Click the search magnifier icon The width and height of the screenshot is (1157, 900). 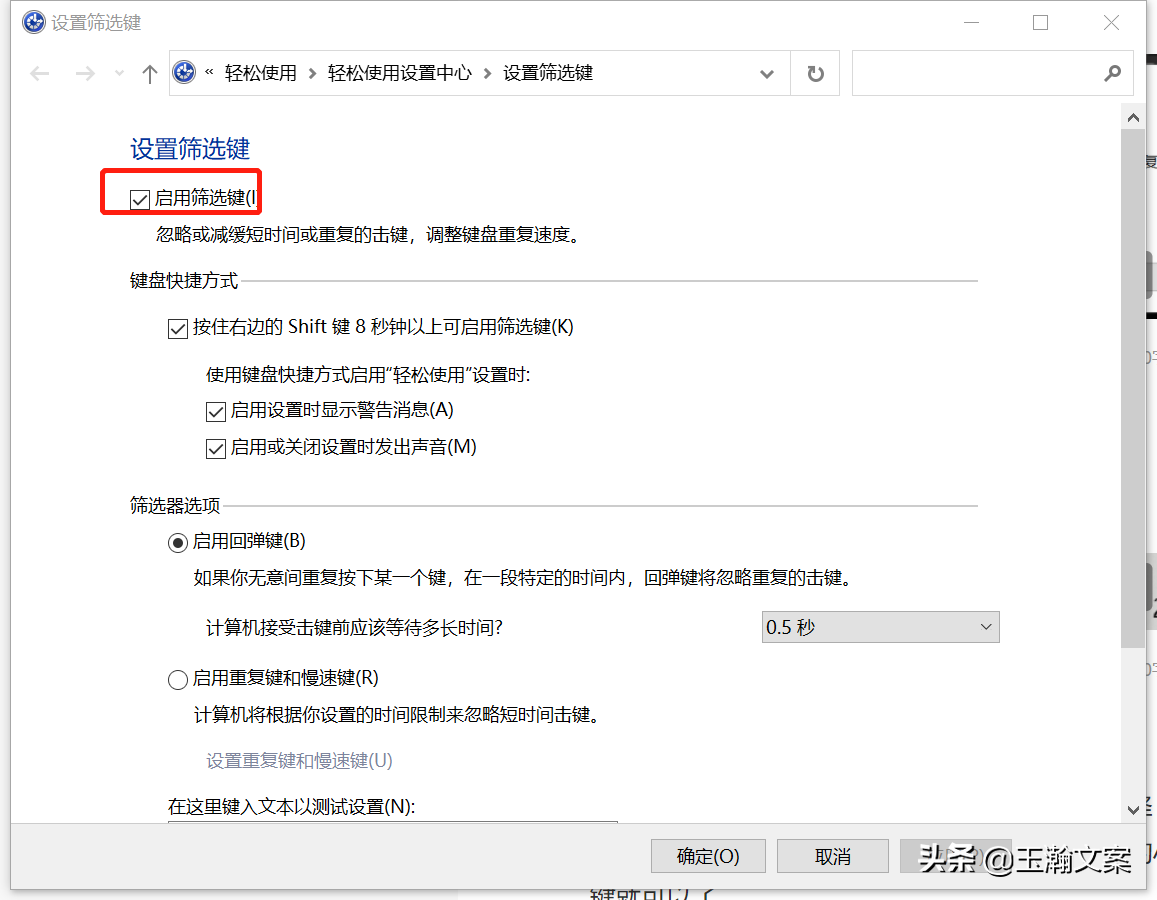tap(1112, 73)
